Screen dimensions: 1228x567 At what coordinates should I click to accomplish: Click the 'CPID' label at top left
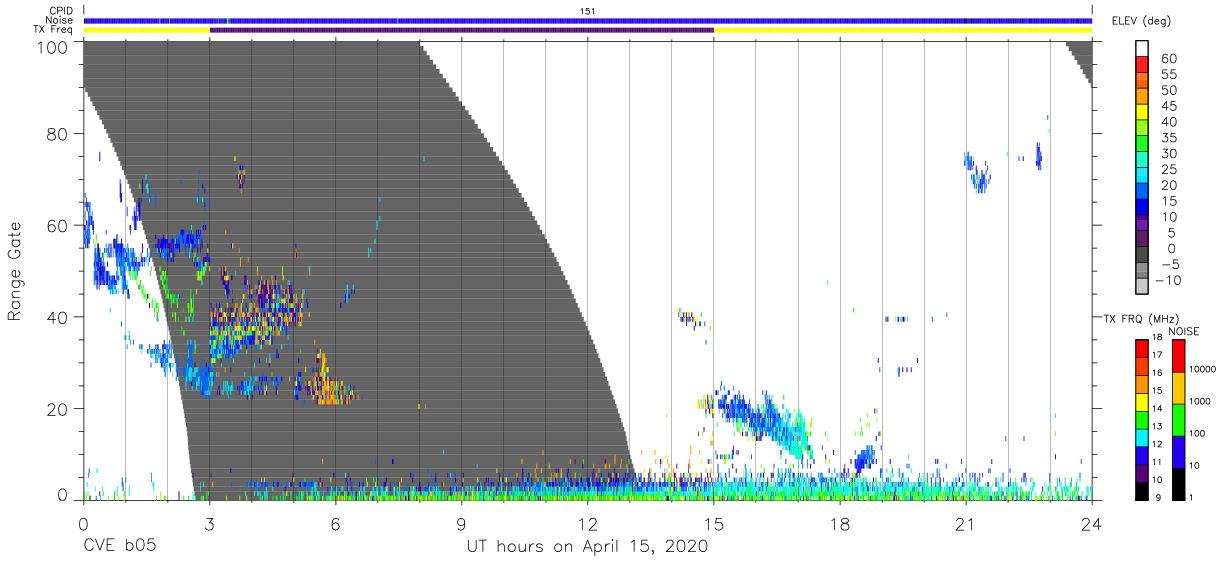coord(60,11)
